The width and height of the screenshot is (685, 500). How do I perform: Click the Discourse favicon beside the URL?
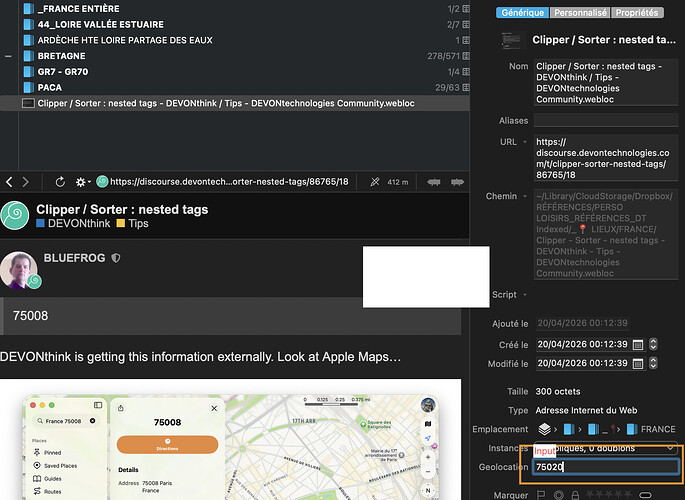pyautogui.click(x=102, y=181)
